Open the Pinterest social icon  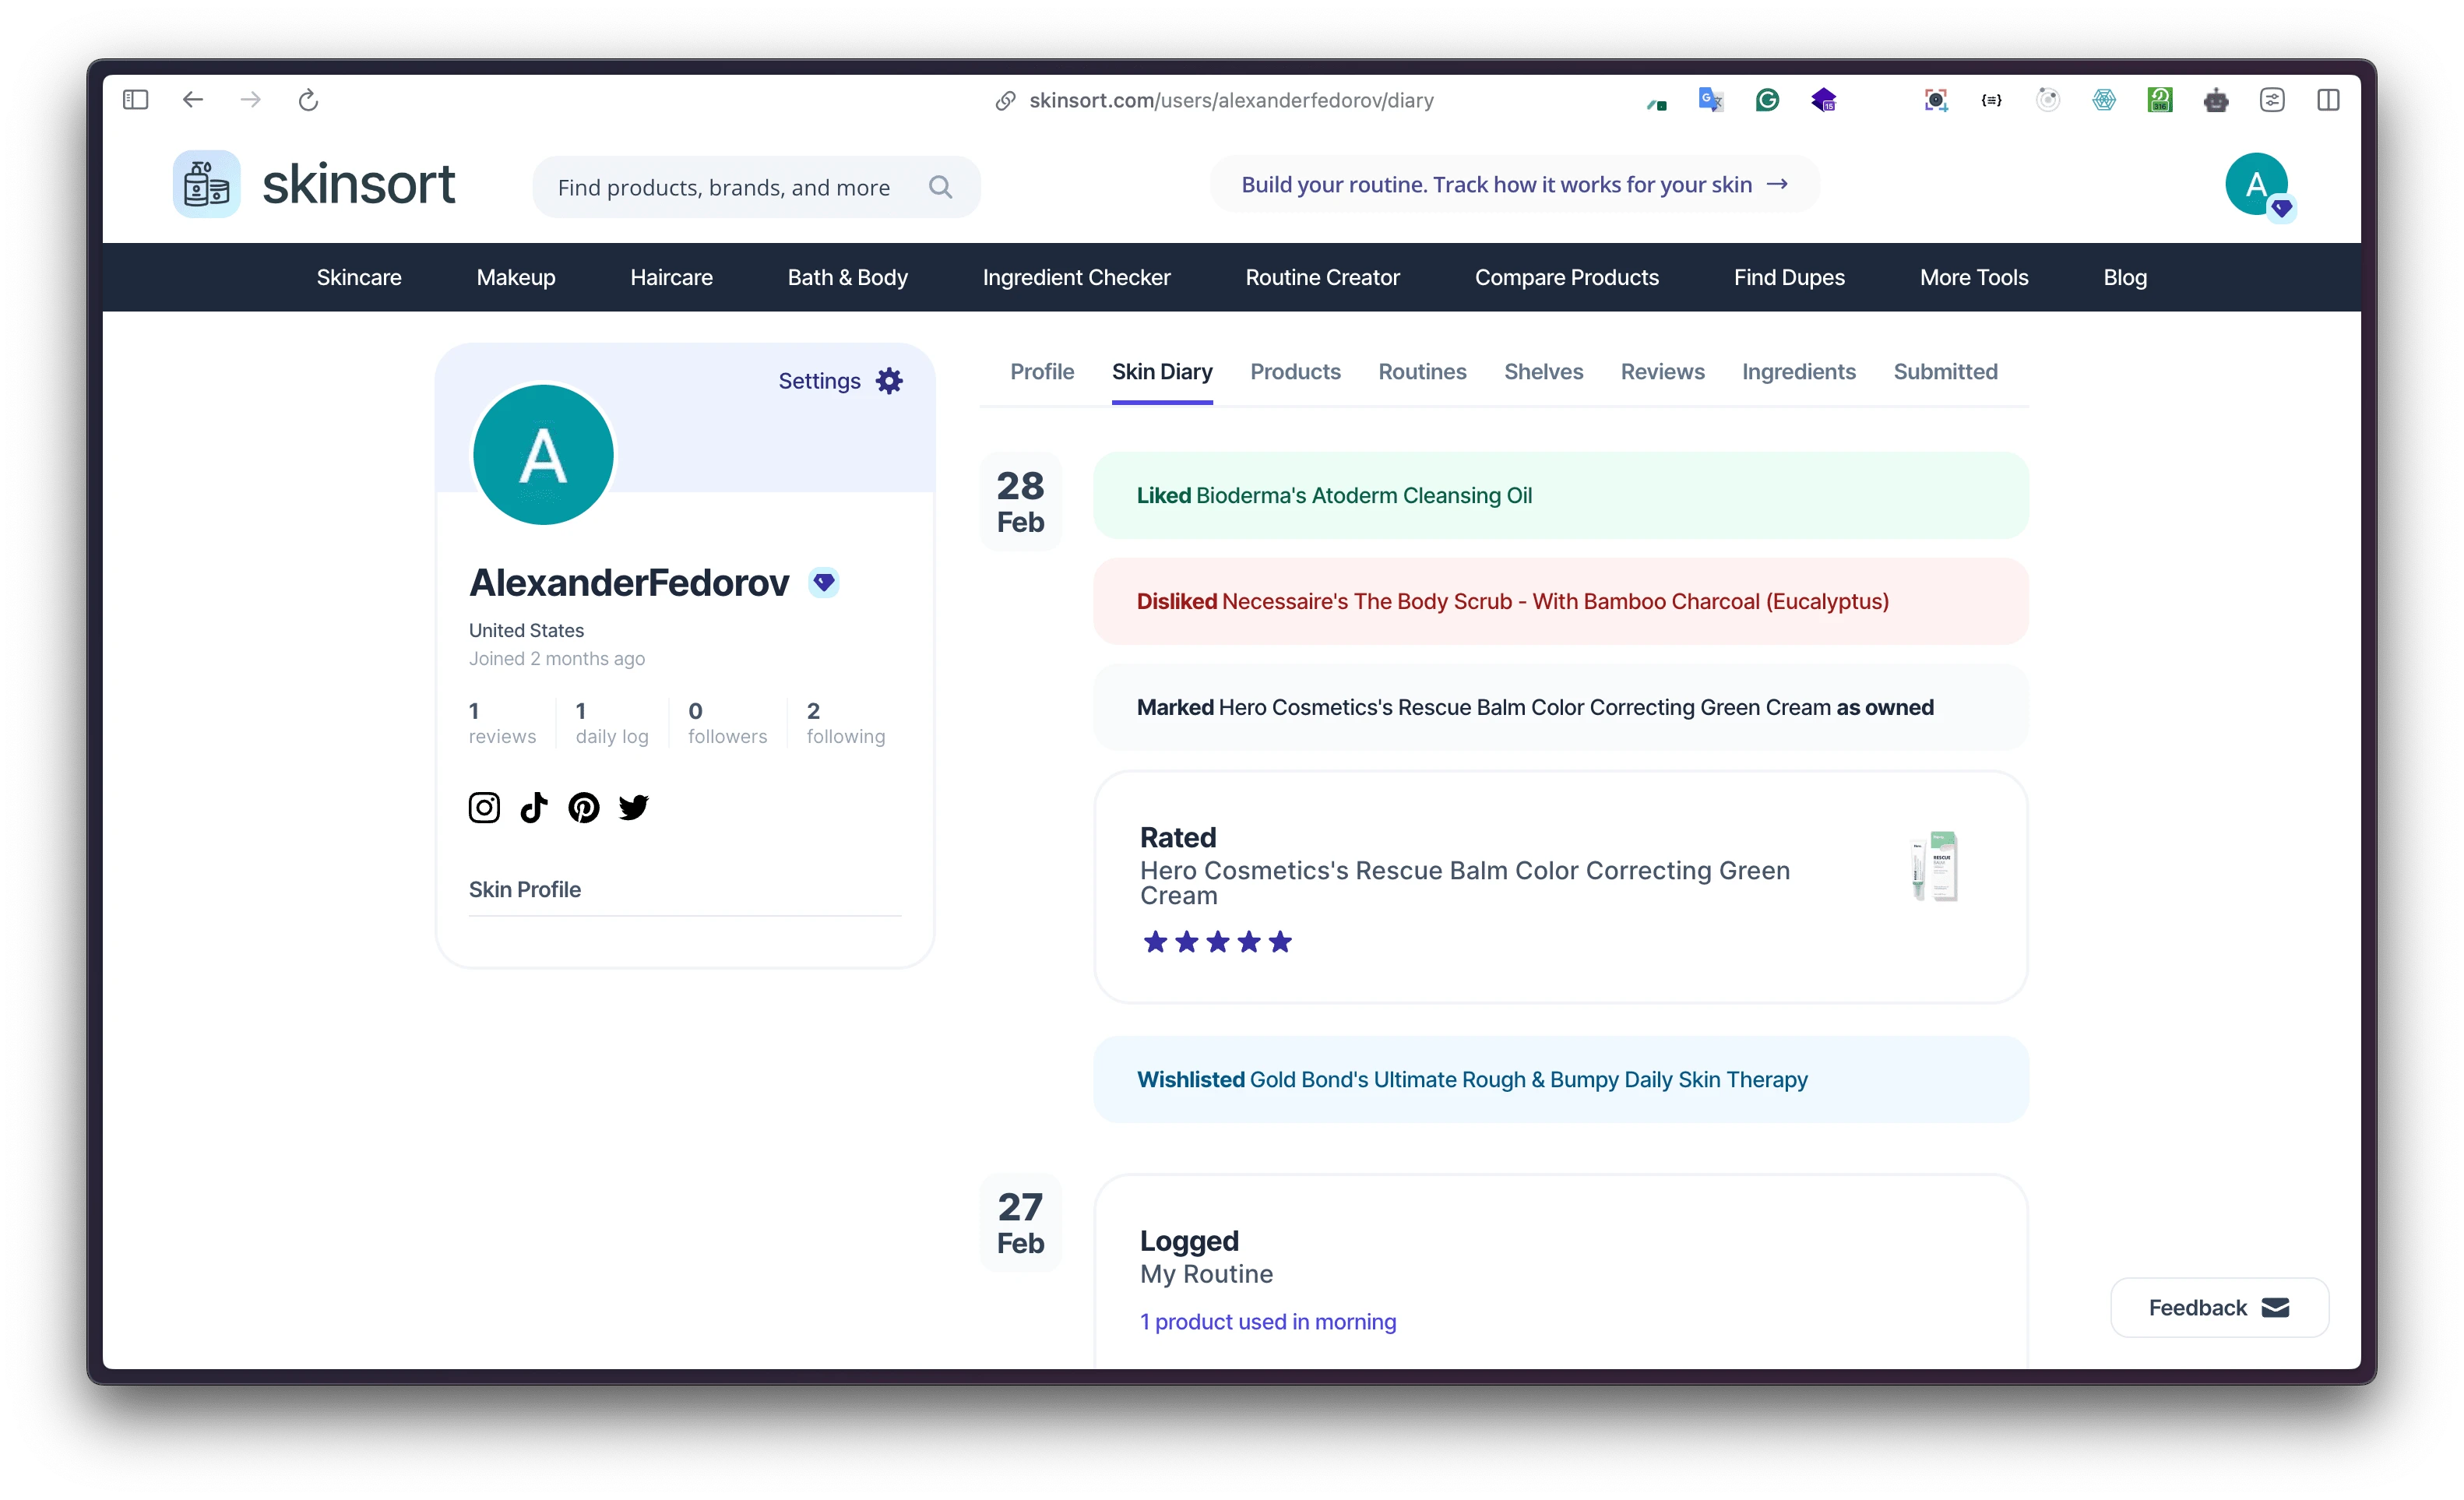[584, 807]
